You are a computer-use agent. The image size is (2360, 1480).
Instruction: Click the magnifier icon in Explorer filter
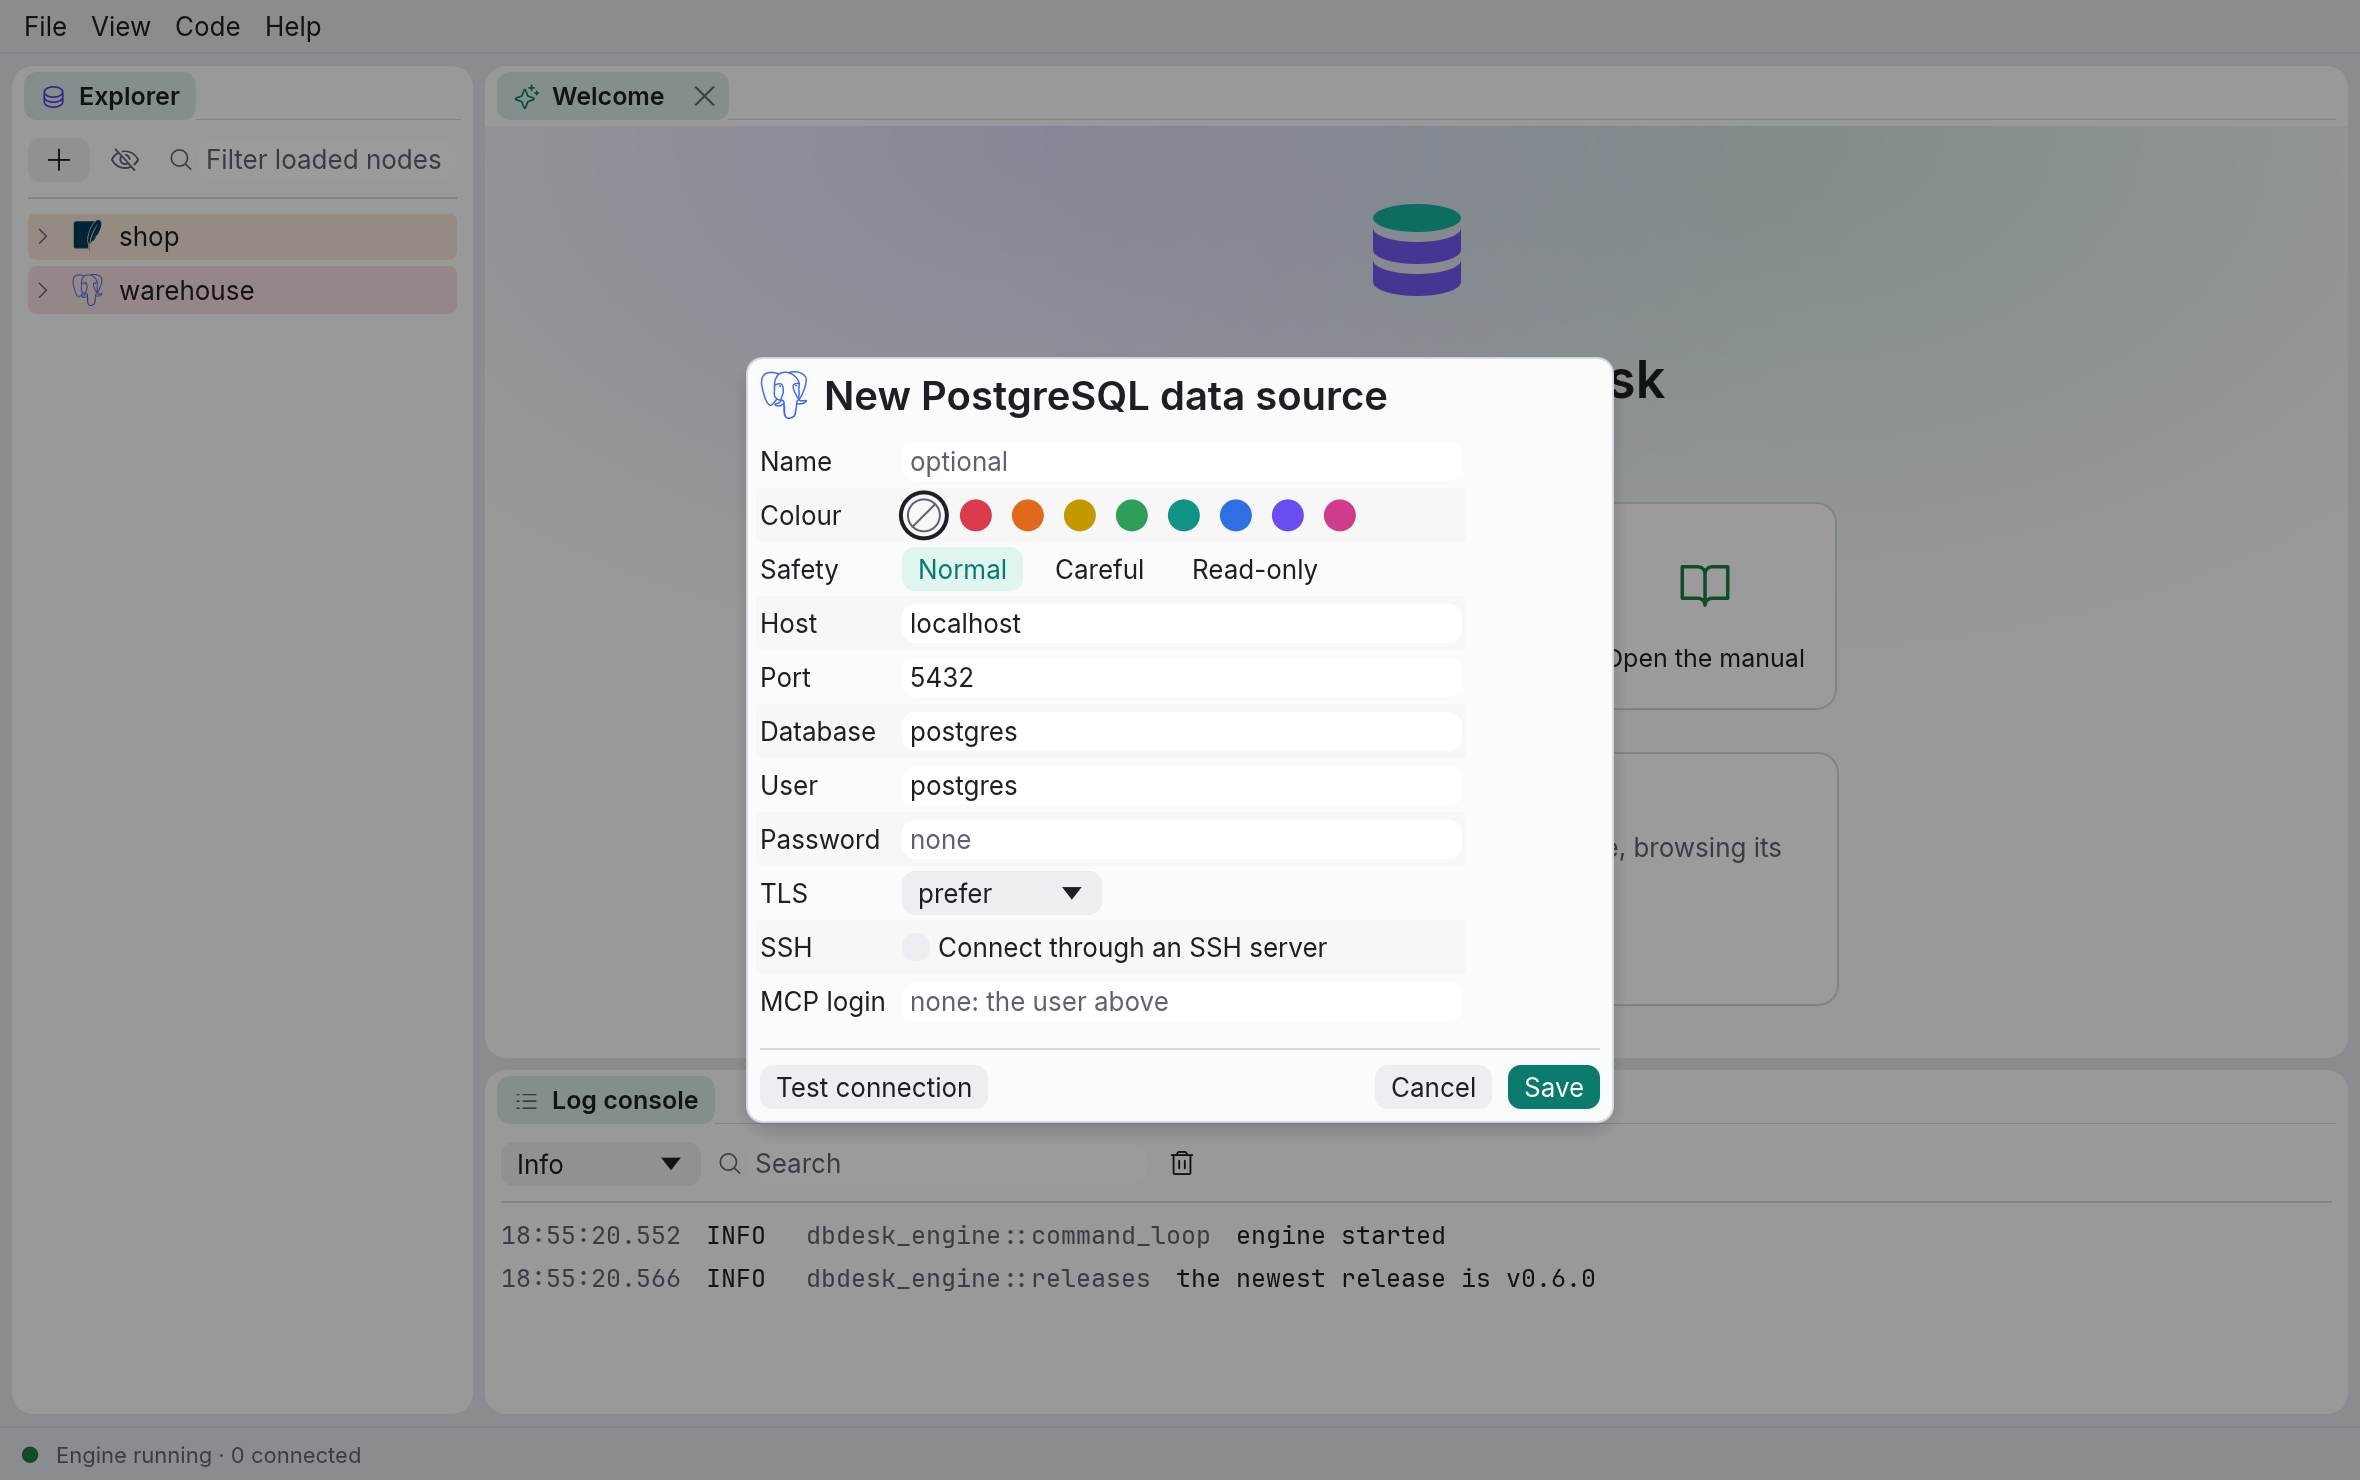[181, 160]
